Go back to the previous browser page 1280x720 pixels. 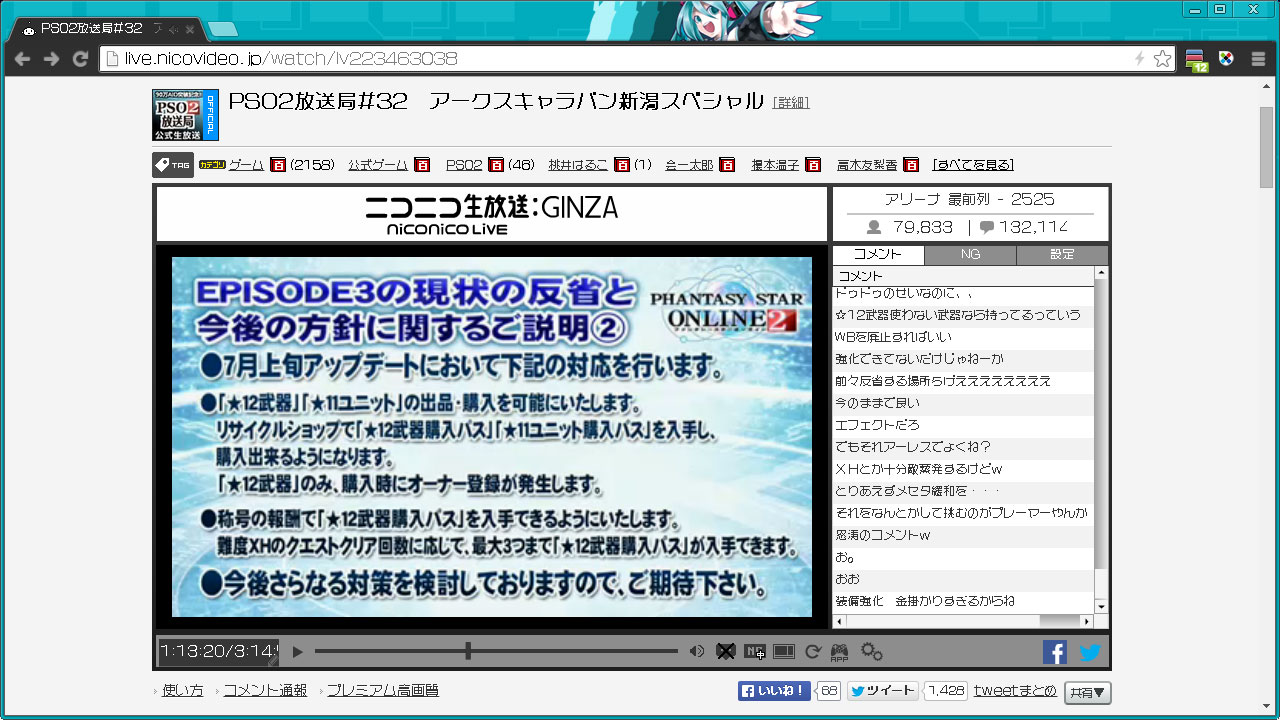(22, 59)
